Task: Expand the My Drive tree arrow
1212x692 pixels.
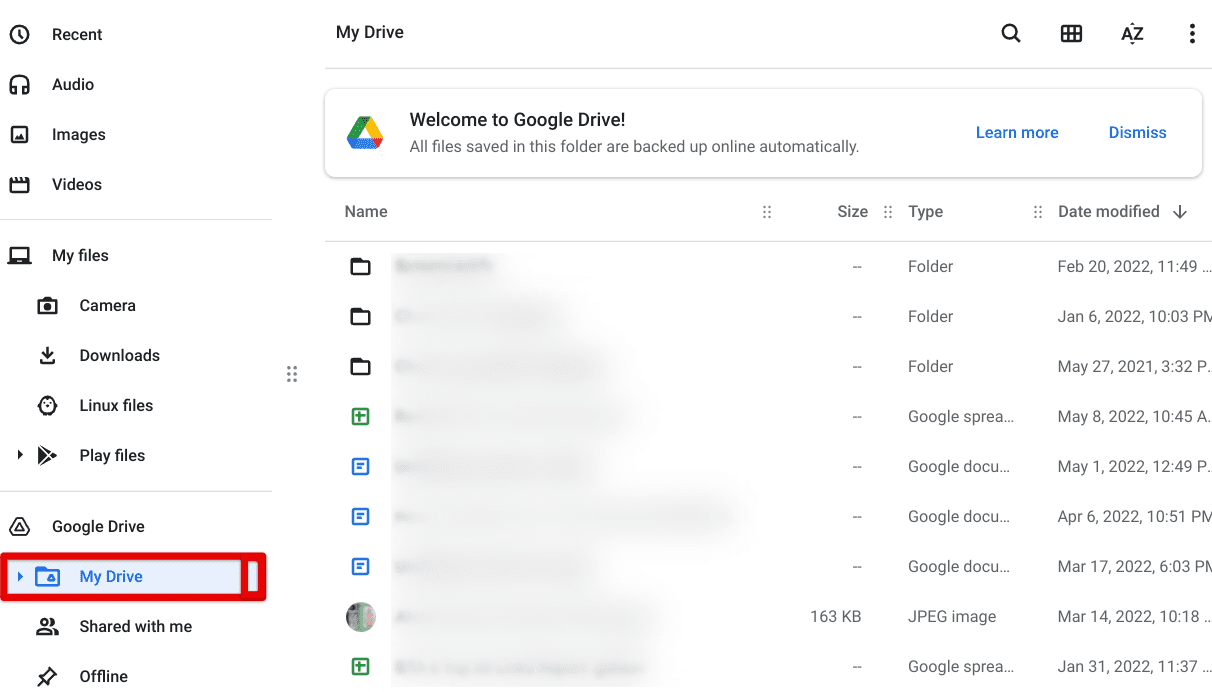Action: pyautogui.click(x=19, y=576)
